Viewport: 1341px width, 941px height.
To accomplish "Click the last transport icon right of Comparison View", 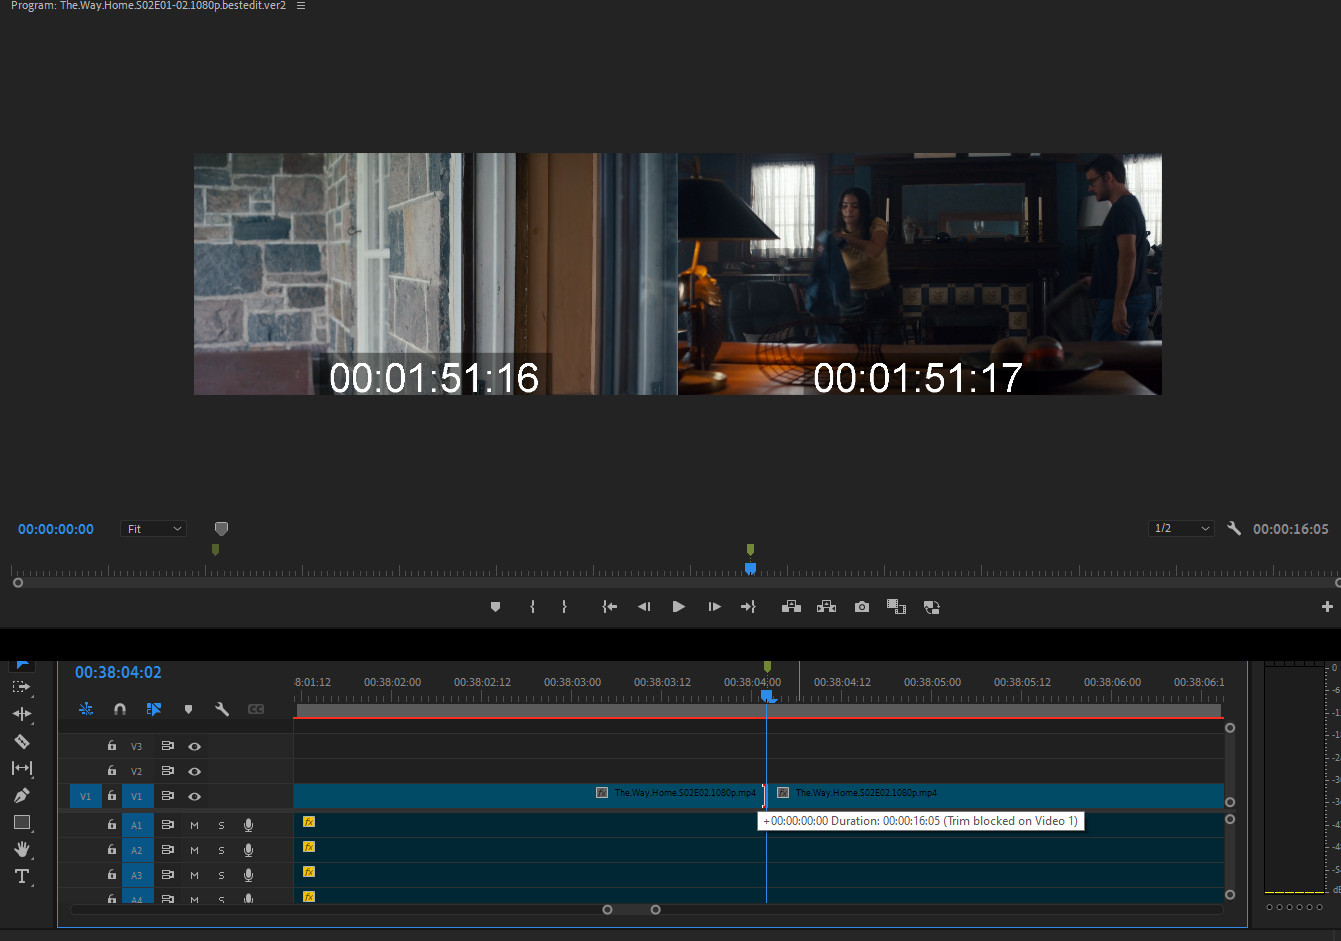I will pyautogui.click(x=931, y=607).
